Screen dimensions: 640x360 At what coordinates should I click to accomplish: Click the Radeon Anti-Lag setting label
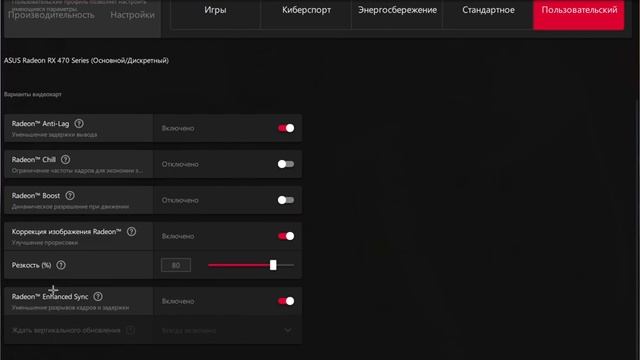[x=40, y=124]
